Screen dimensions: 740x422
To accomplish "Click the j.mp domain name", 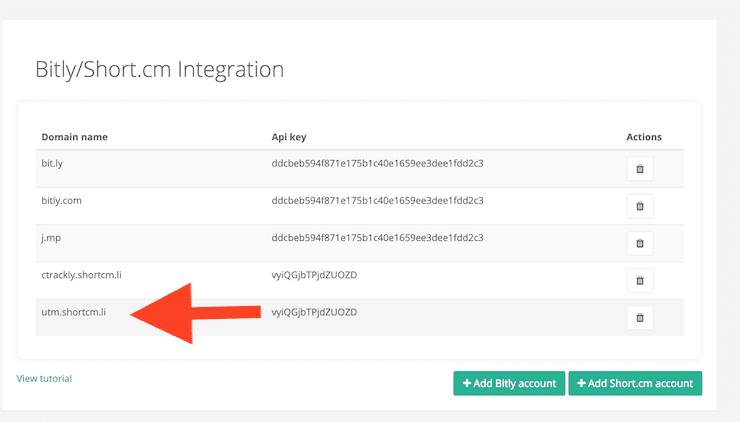I will 51,238.
